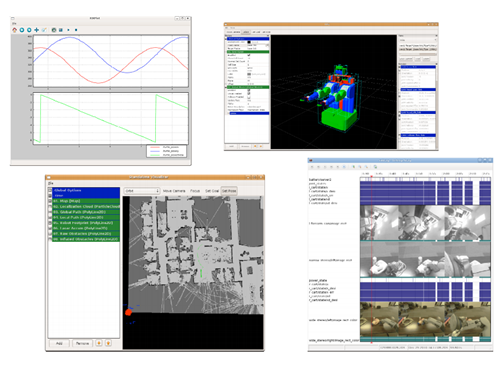Click the first grayscale camera thumbnail in the bag timeline
Viewport: 500px width, 377px height.
379,222
